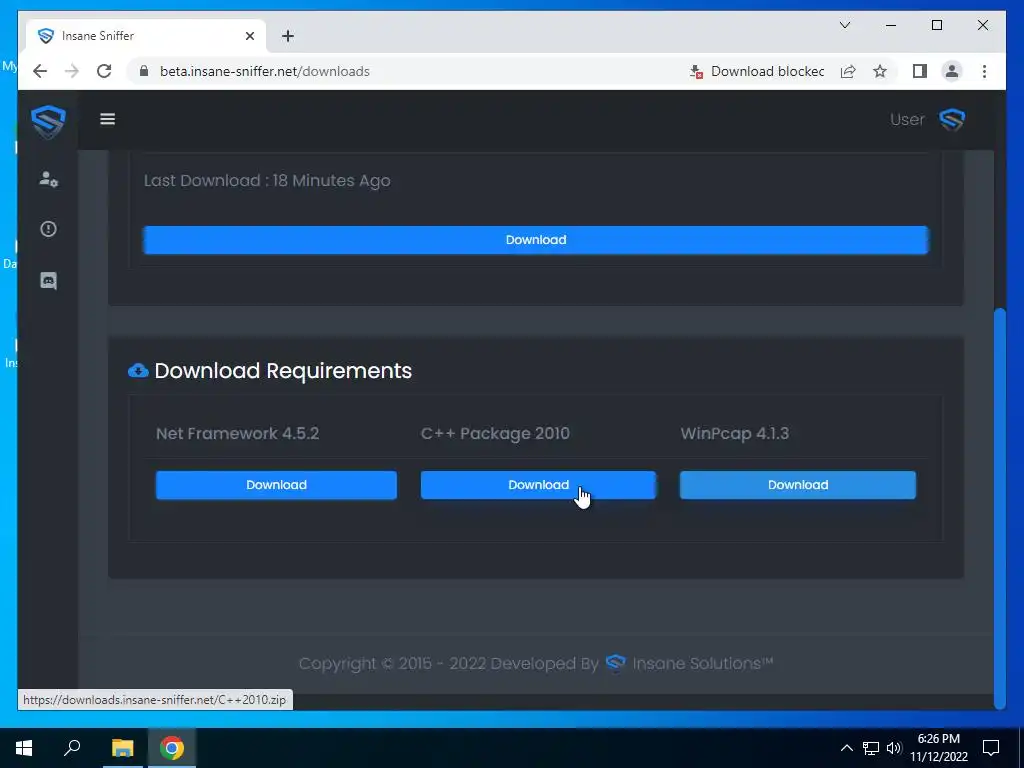
Task: Open Chrome three-dot menu
Action: pyautogui.click(x=984, y=71)
